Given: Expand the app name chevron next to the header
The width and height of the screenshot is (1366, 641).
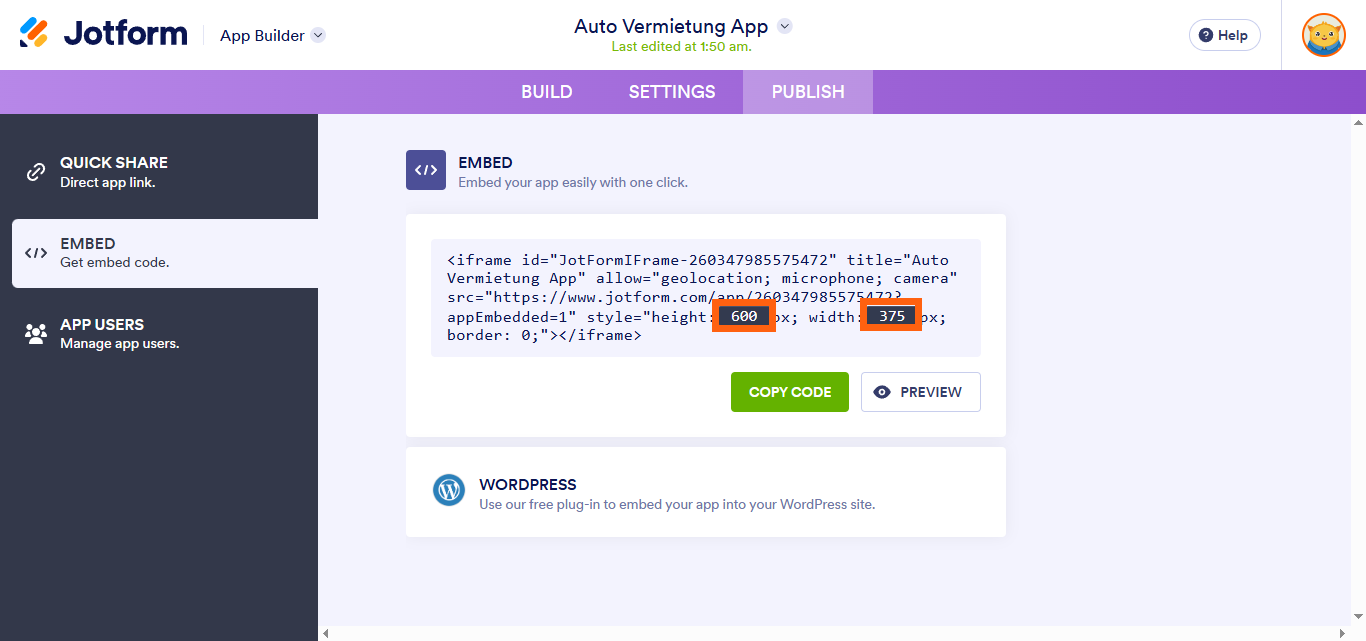Looking at the screenshot, I should coord(786,27).
